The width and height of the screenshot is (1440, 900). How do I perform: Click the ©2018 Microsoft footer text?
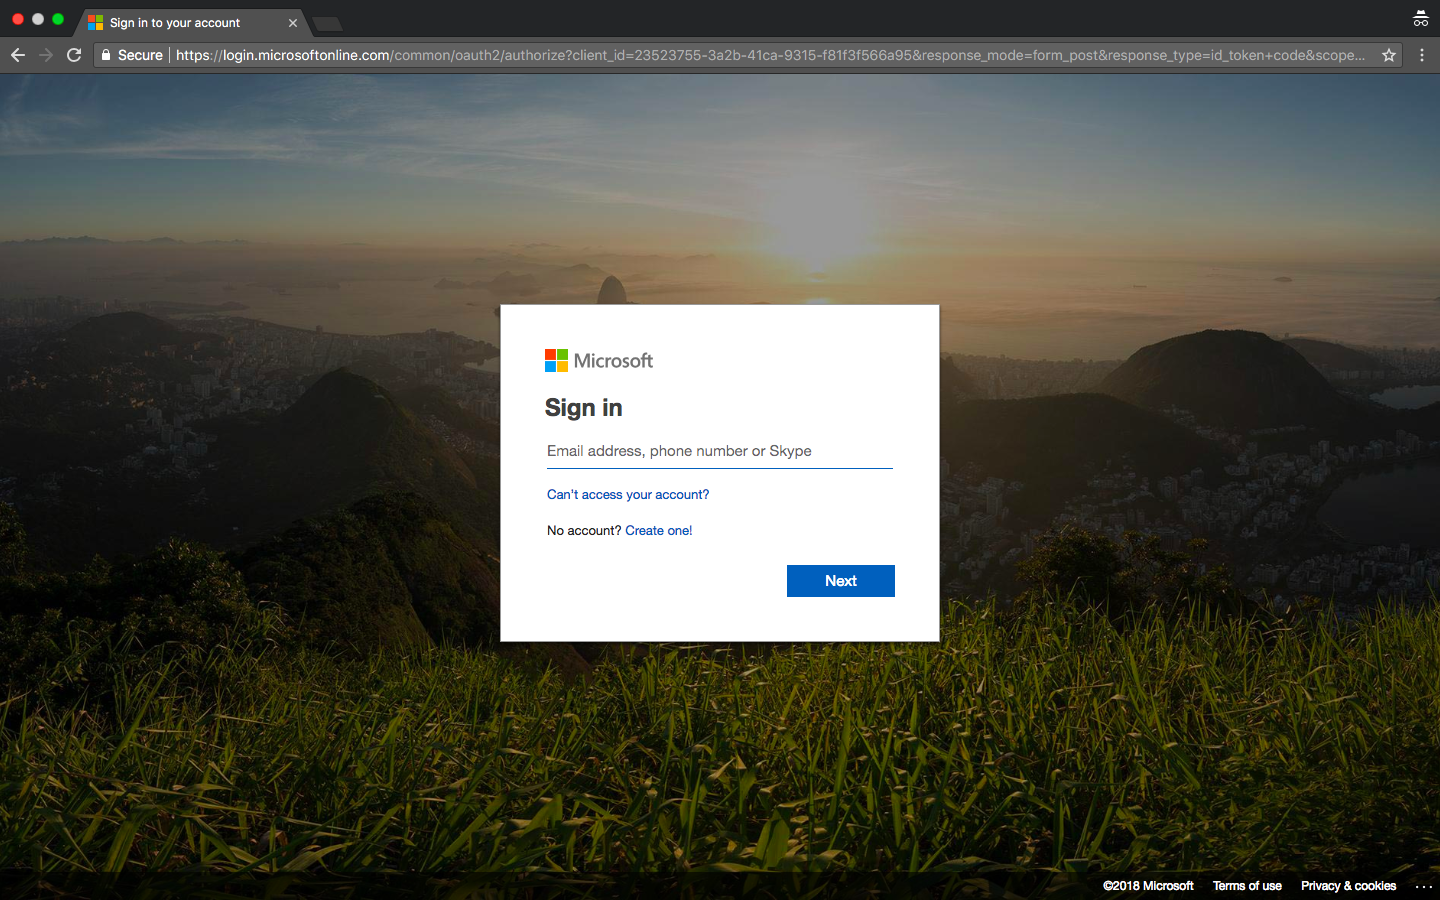click(x=1148, y=886)
